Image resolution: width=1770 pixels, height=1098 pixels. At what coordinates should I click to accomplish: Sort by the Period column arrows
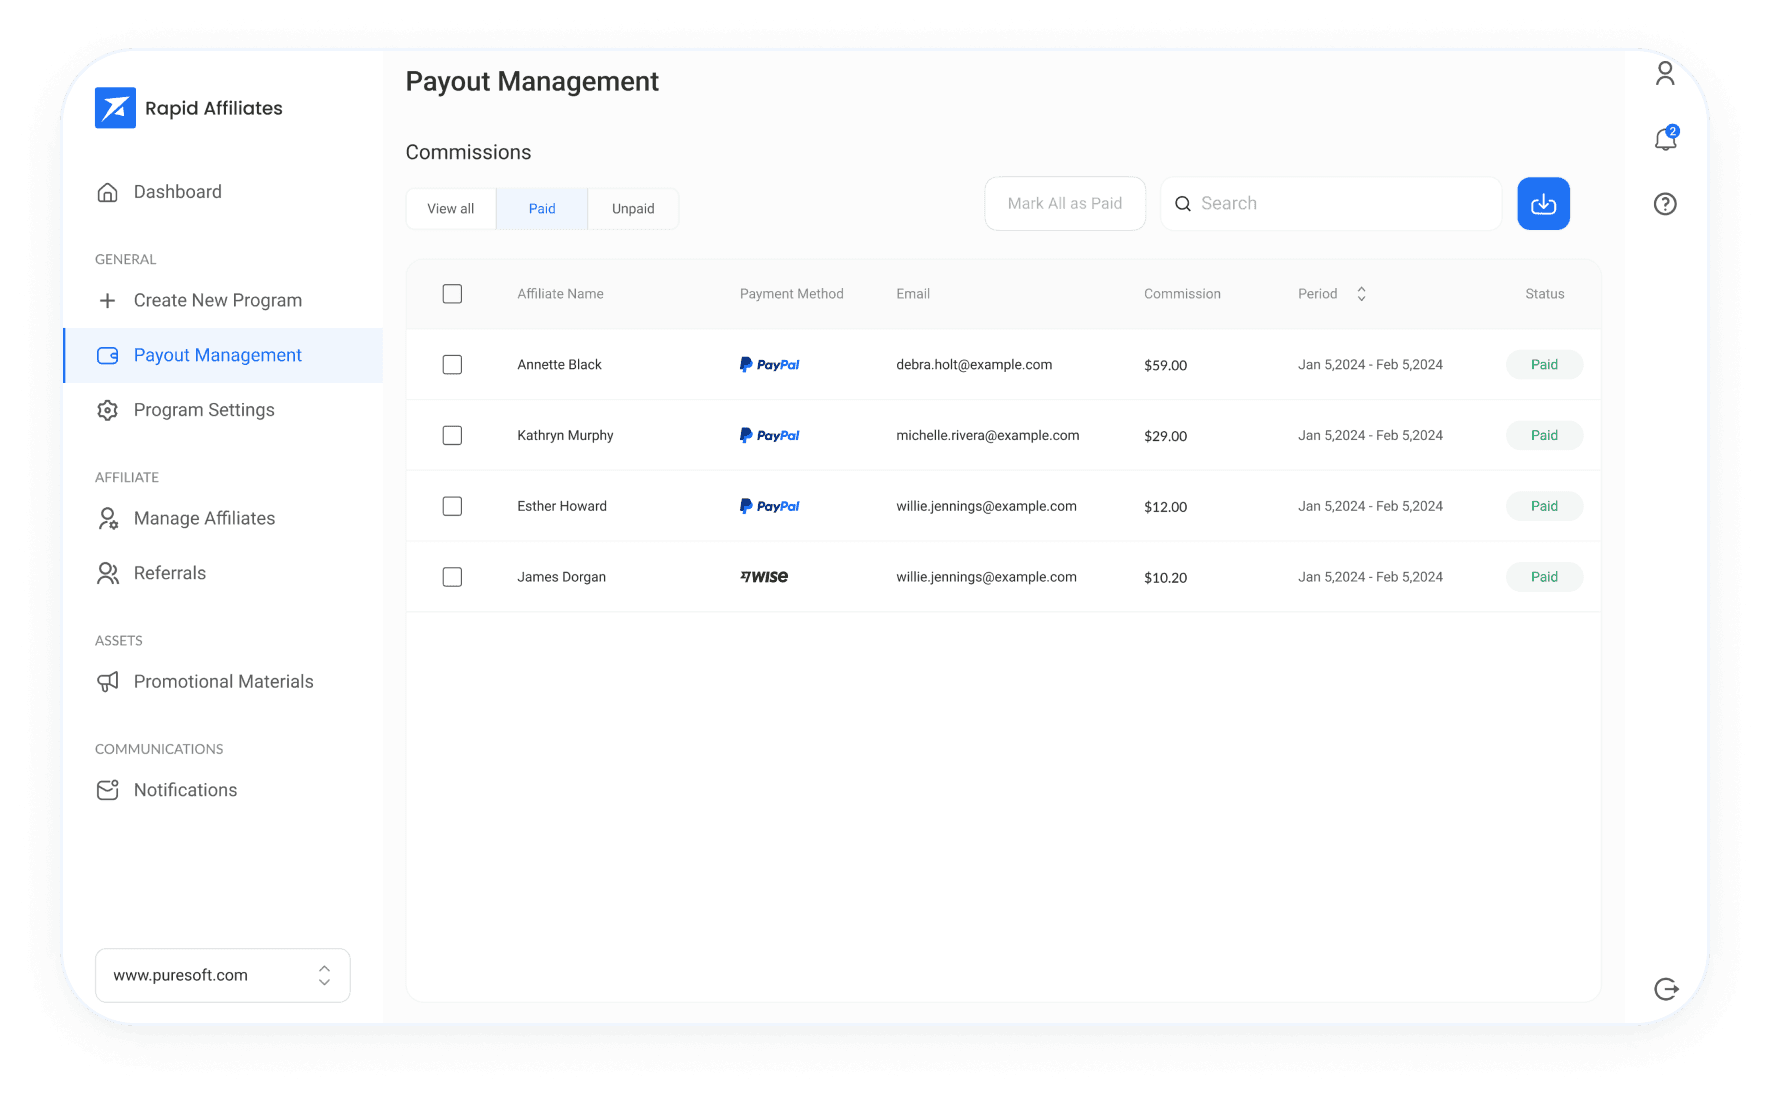point(1361,294)
